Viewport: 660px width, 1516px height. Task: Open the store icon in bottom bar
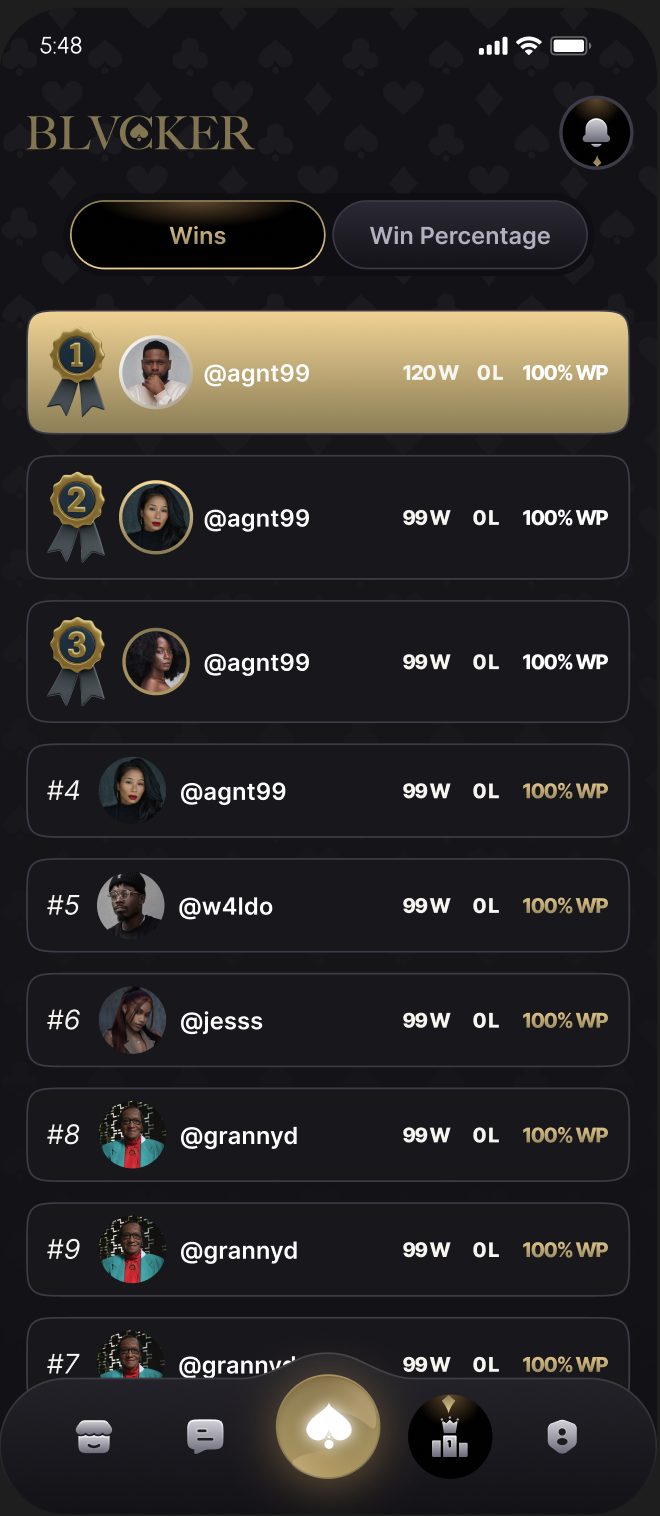pyautogui.click(x=94, y=1437)
